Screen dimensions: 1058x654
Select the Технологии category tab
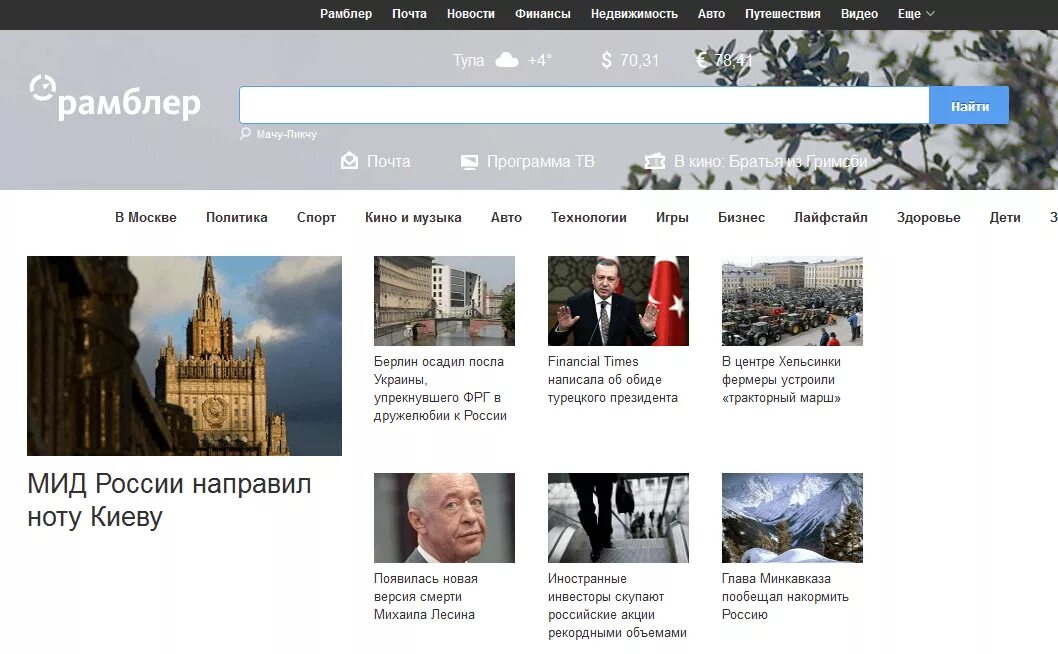point(588,217)
